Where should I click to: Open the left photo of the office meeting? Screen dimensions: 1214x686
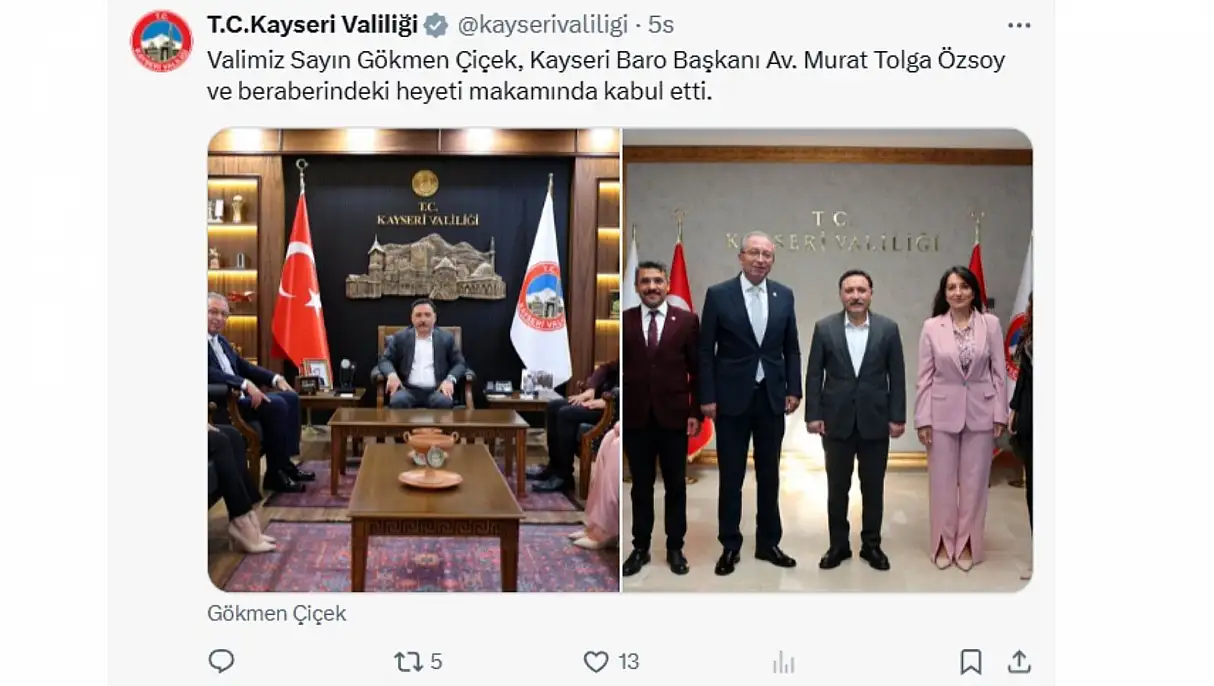[x=414, y=360]
